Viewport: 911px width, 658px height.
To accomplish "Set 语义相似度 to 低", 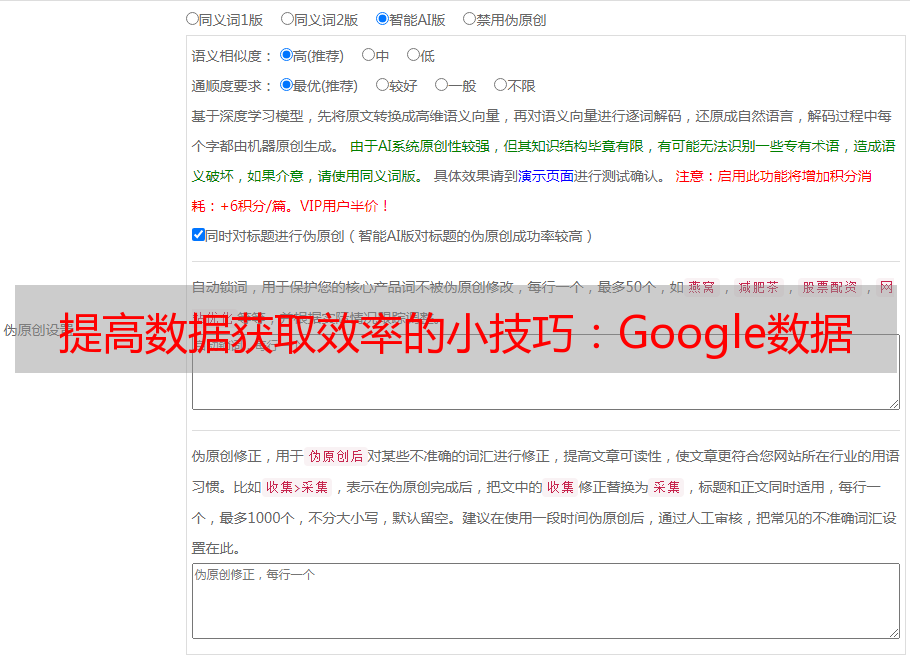I will pyautogui.click(x=413, y=55).
